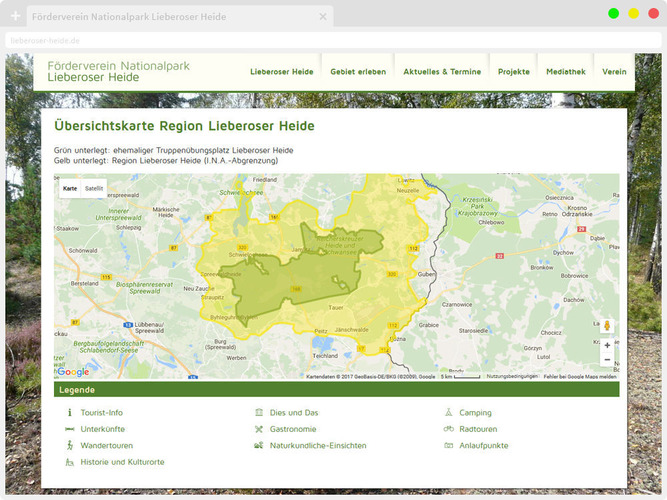Open the Historie und Kulturorte link
The width and height of the screenshot is (667, 500).
click(x=122, y=462)
